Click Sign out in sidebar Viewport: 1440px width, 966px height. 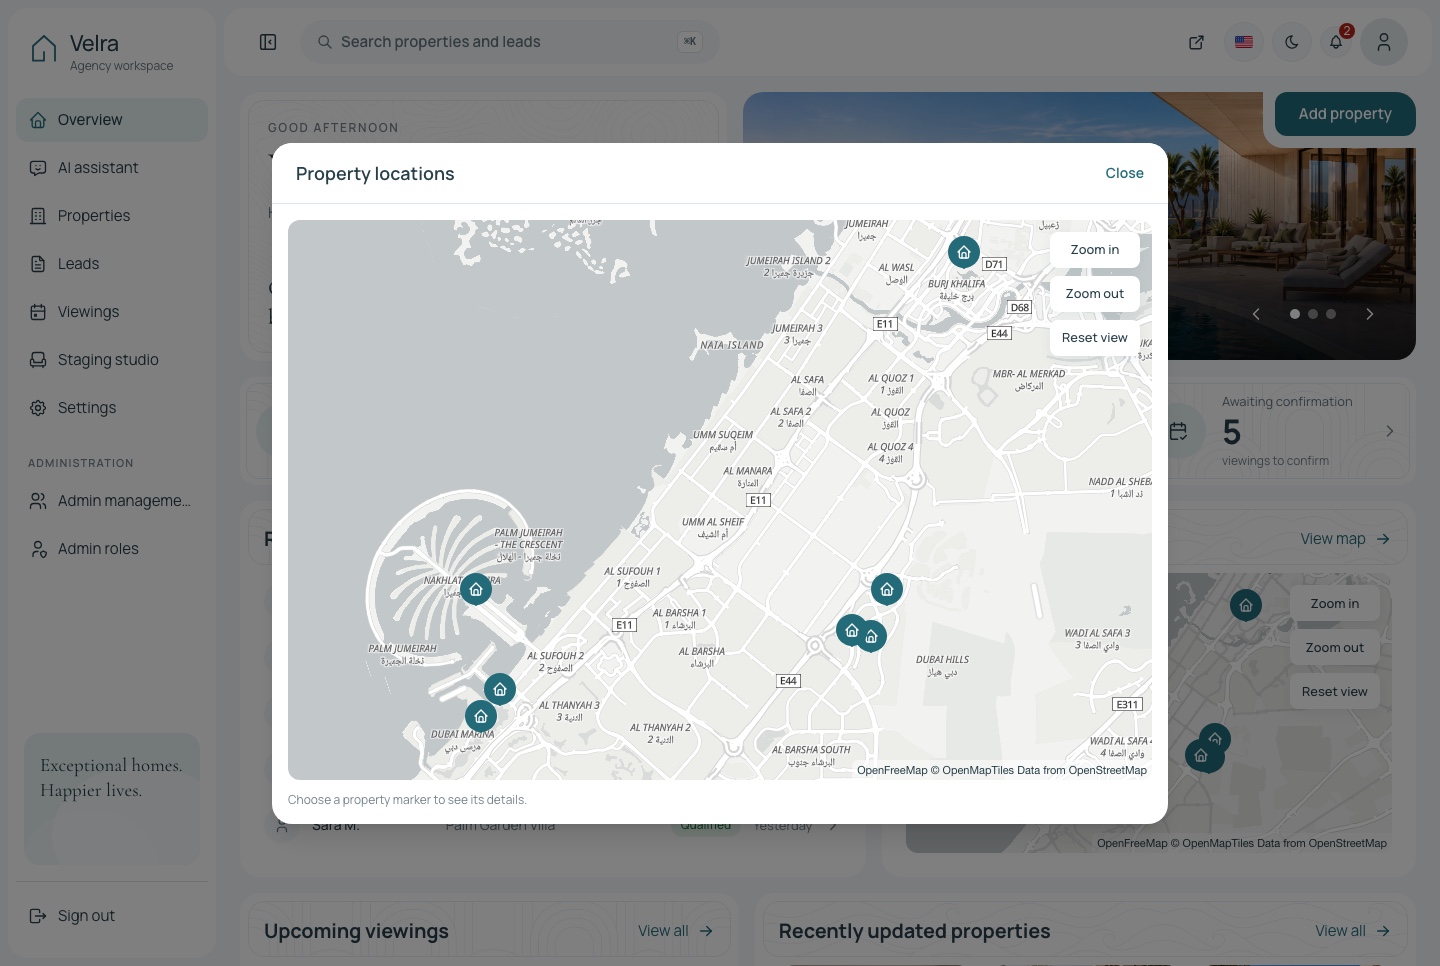coord(112,916)
